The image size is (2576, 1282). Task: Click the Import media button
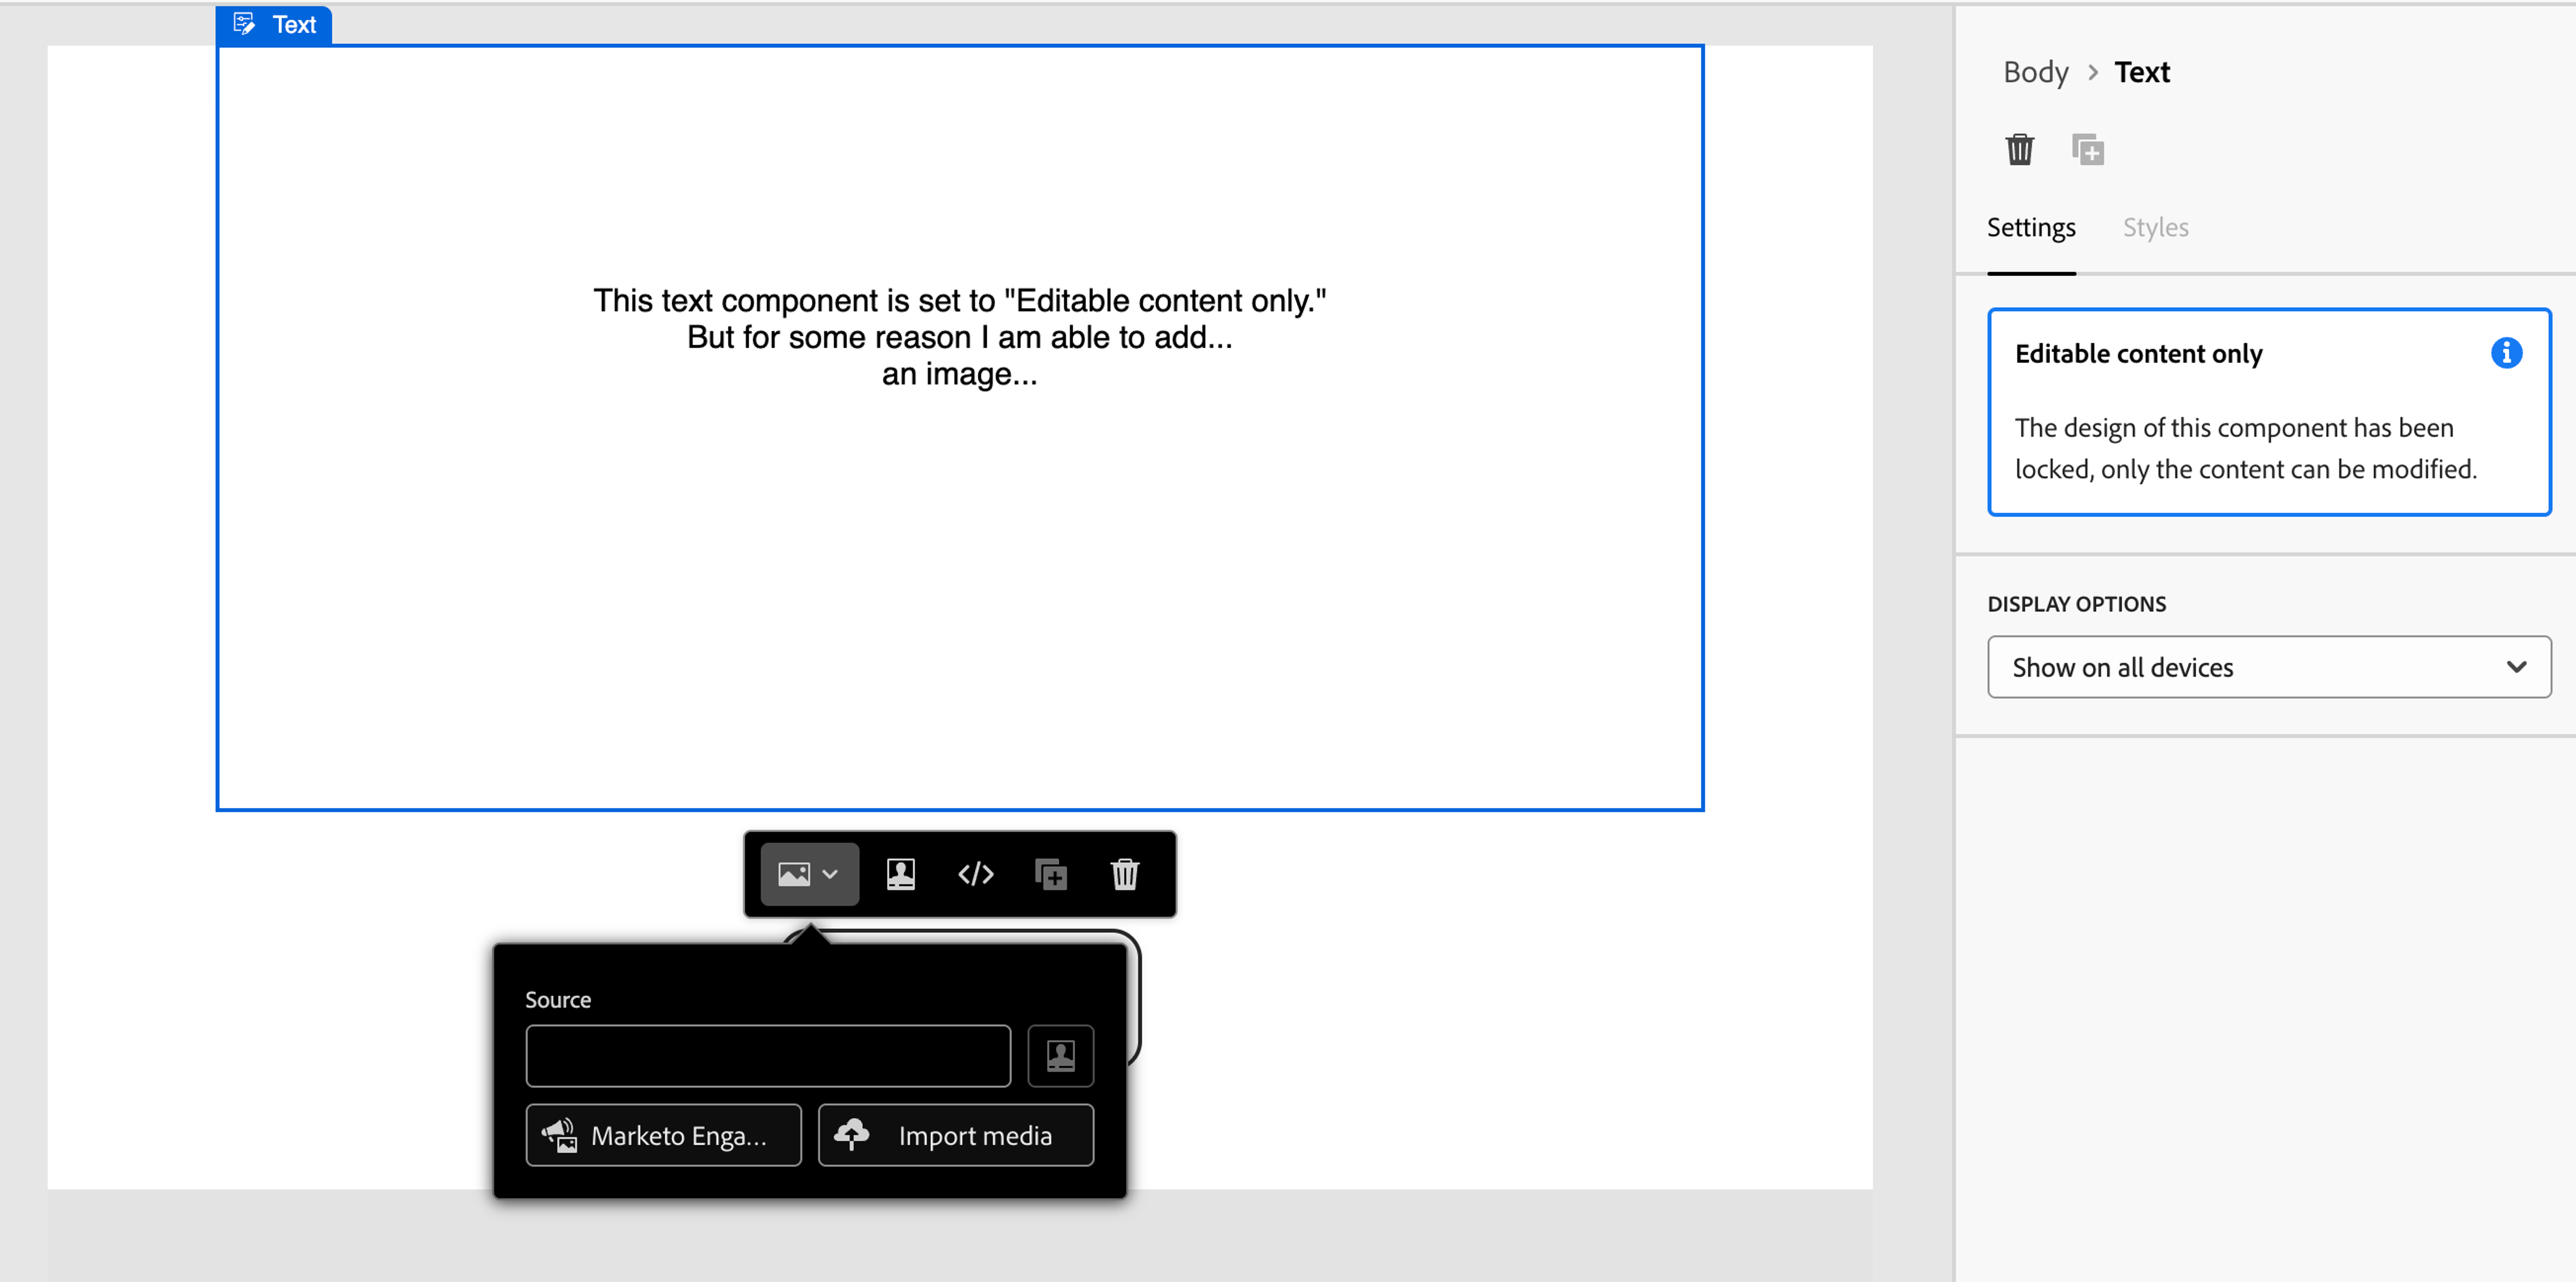pos(956,1135)
